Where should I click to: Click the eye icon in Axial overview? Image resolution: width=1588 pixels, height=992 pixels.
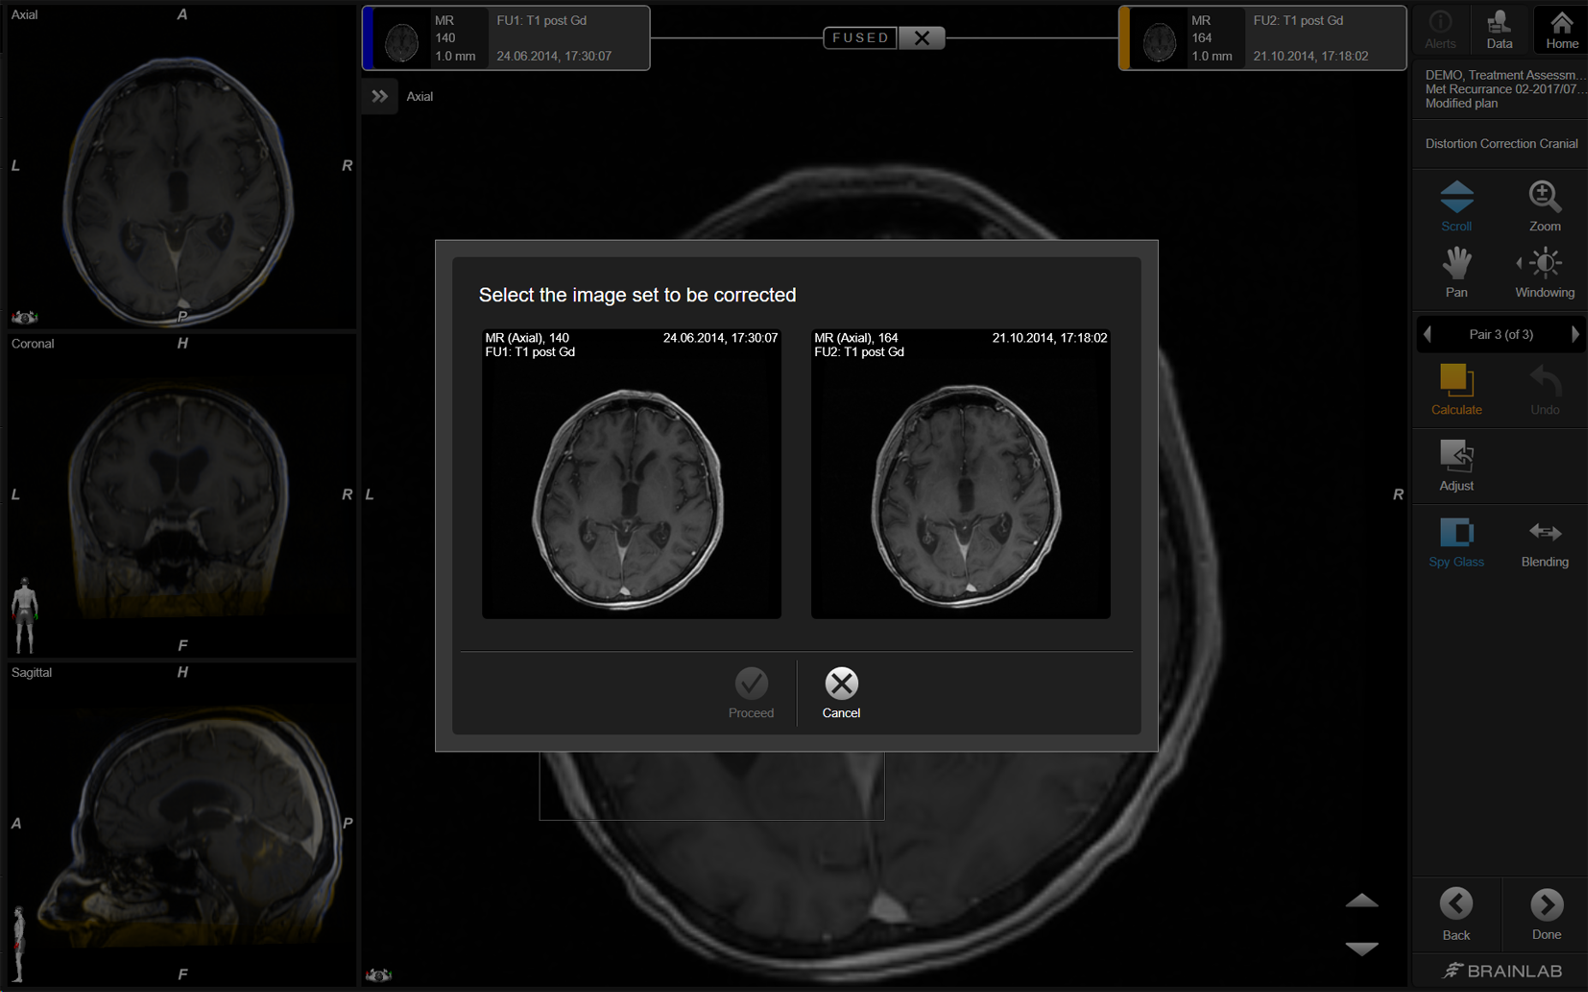click(x=25, y=317)
